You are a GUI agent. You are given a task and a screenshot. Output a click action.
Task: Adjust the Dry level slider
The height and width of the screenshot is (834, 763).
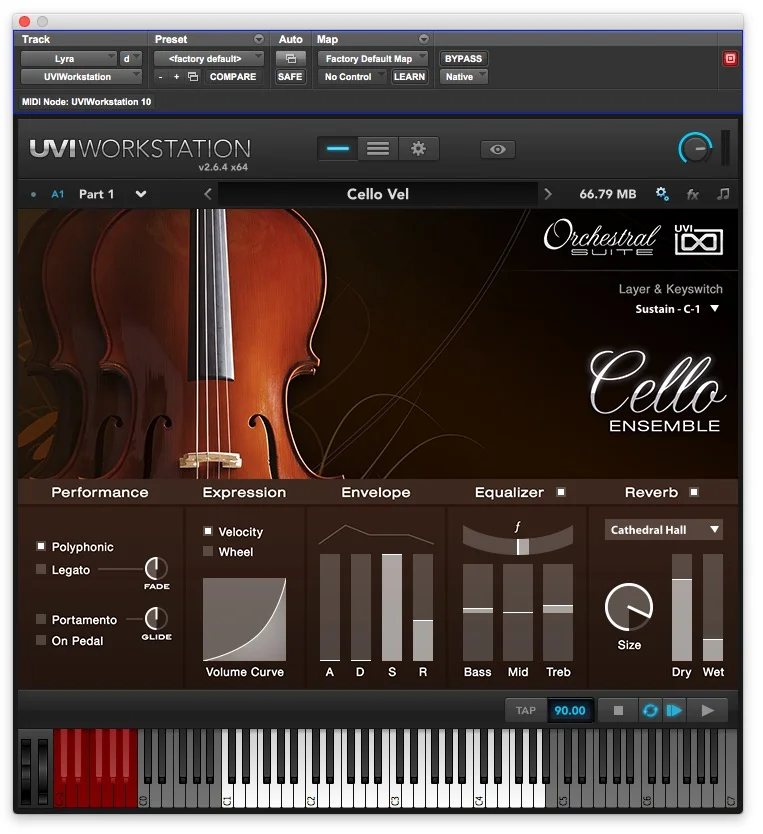(682, 607)
